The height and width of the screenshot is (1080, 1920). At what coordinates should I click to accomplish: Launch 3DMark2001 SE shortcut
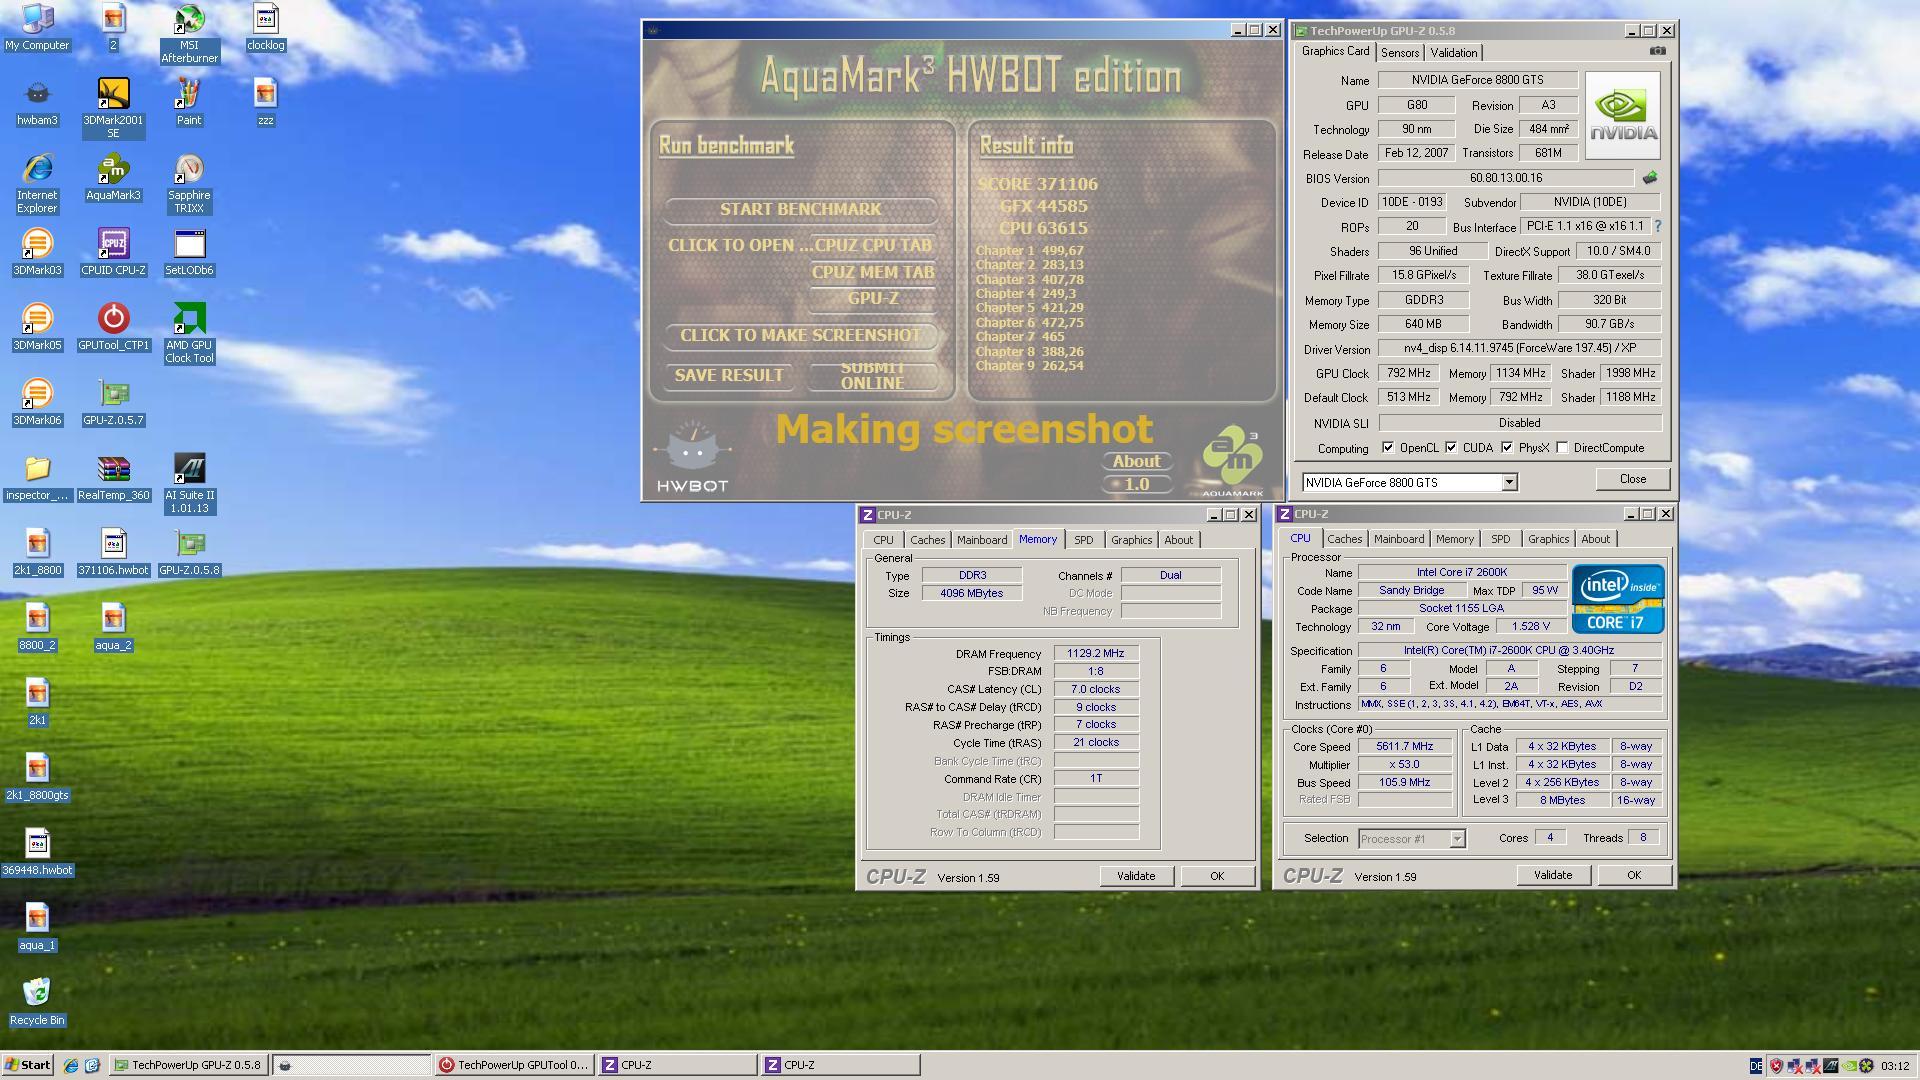click(113, 108)
